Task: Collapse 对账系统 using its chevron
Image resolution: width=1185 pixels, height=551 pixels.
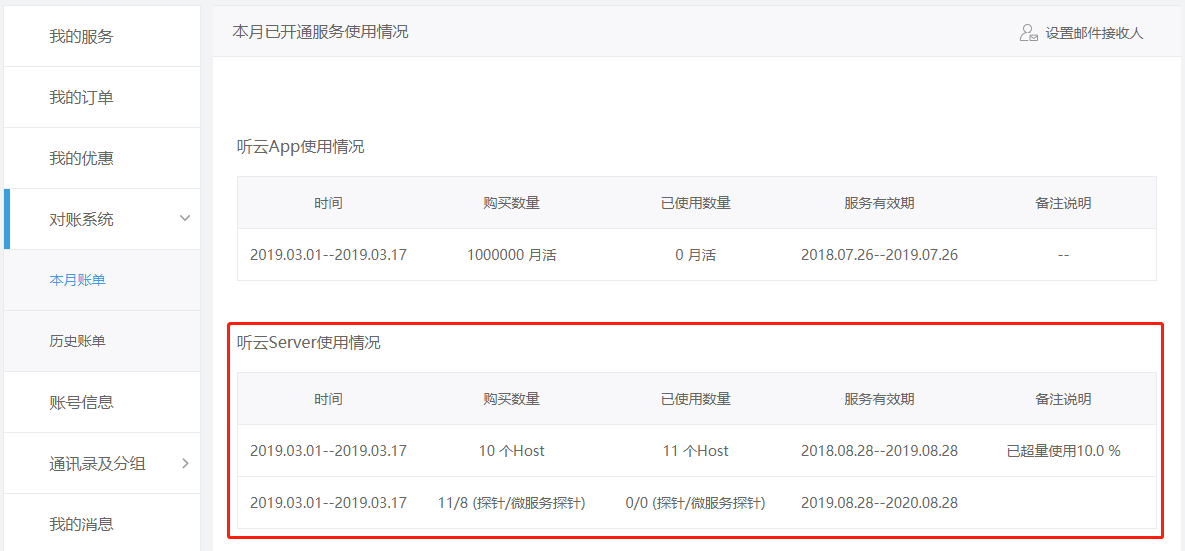Action: 184,219
